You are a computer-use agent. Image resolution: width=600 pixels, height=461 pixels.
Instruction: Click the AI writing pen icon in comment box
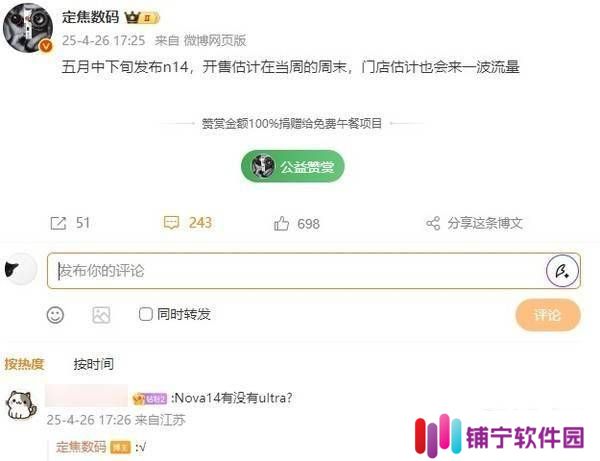point(562,270)
